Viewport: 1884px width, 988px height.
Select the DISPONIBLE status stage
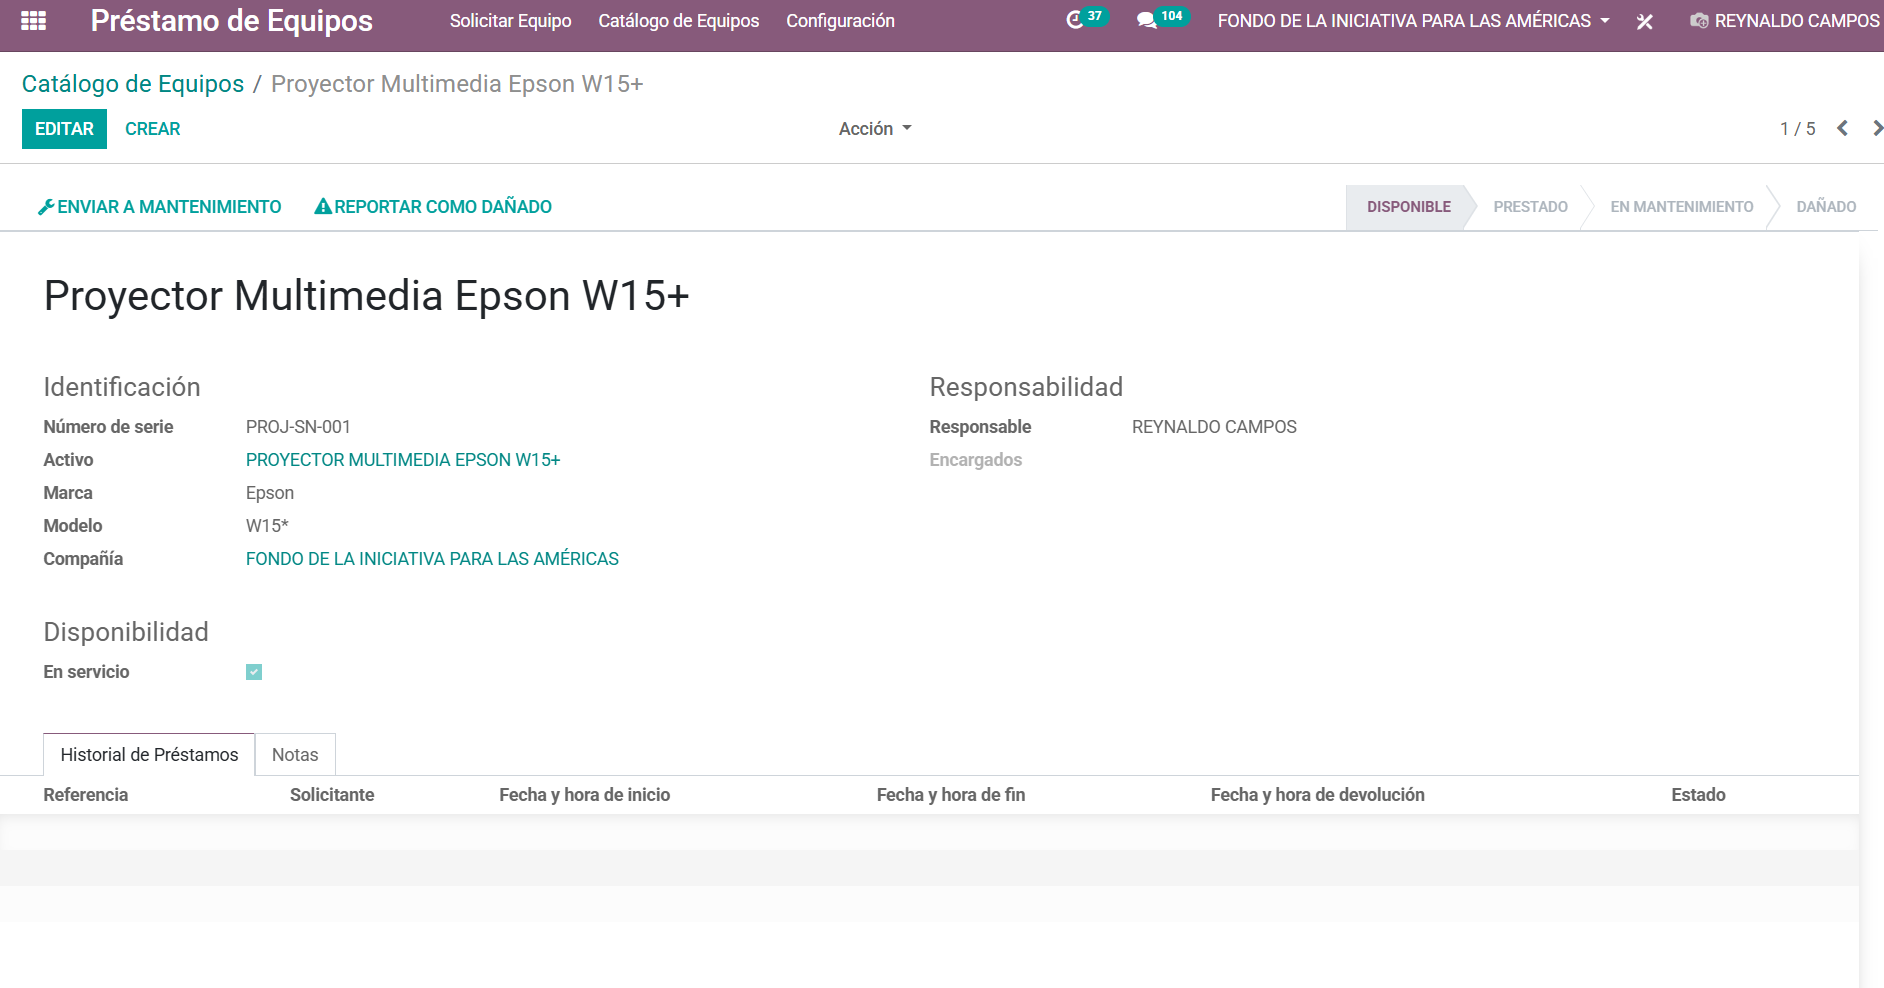1409,207
